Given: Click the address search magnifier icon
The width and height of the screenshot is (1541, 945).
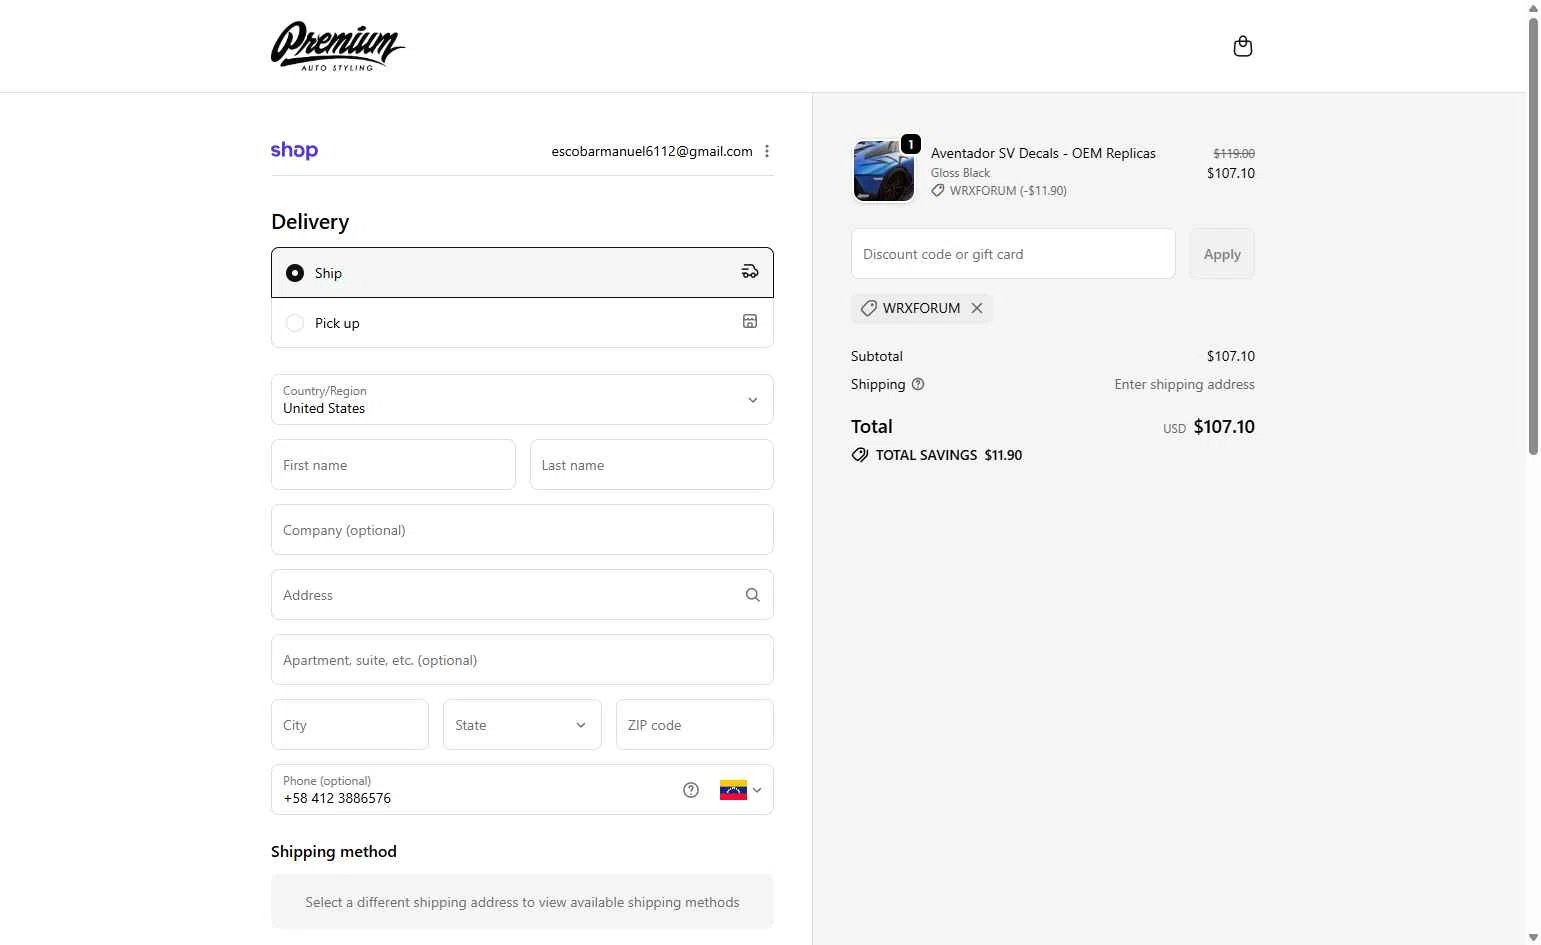Looking at the screenshot, I should click(753, 595).
